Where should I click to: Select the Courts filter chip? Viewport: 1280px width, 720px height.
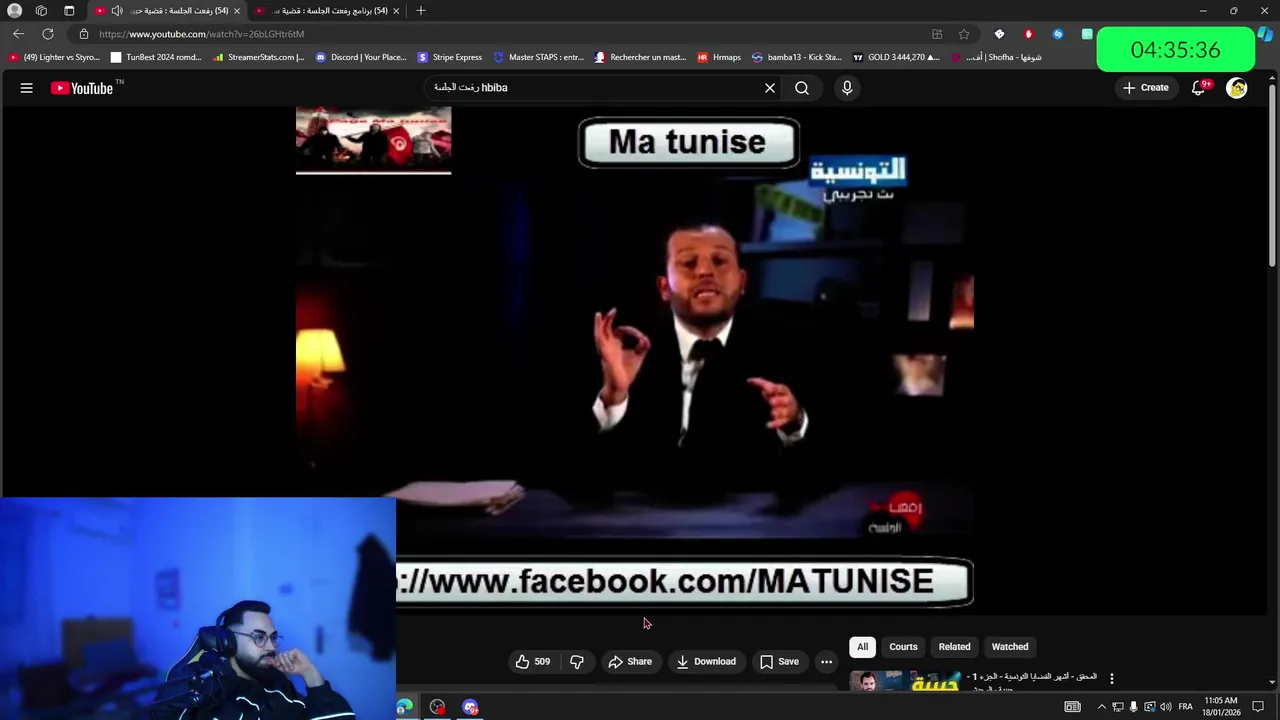coord(903,647)
